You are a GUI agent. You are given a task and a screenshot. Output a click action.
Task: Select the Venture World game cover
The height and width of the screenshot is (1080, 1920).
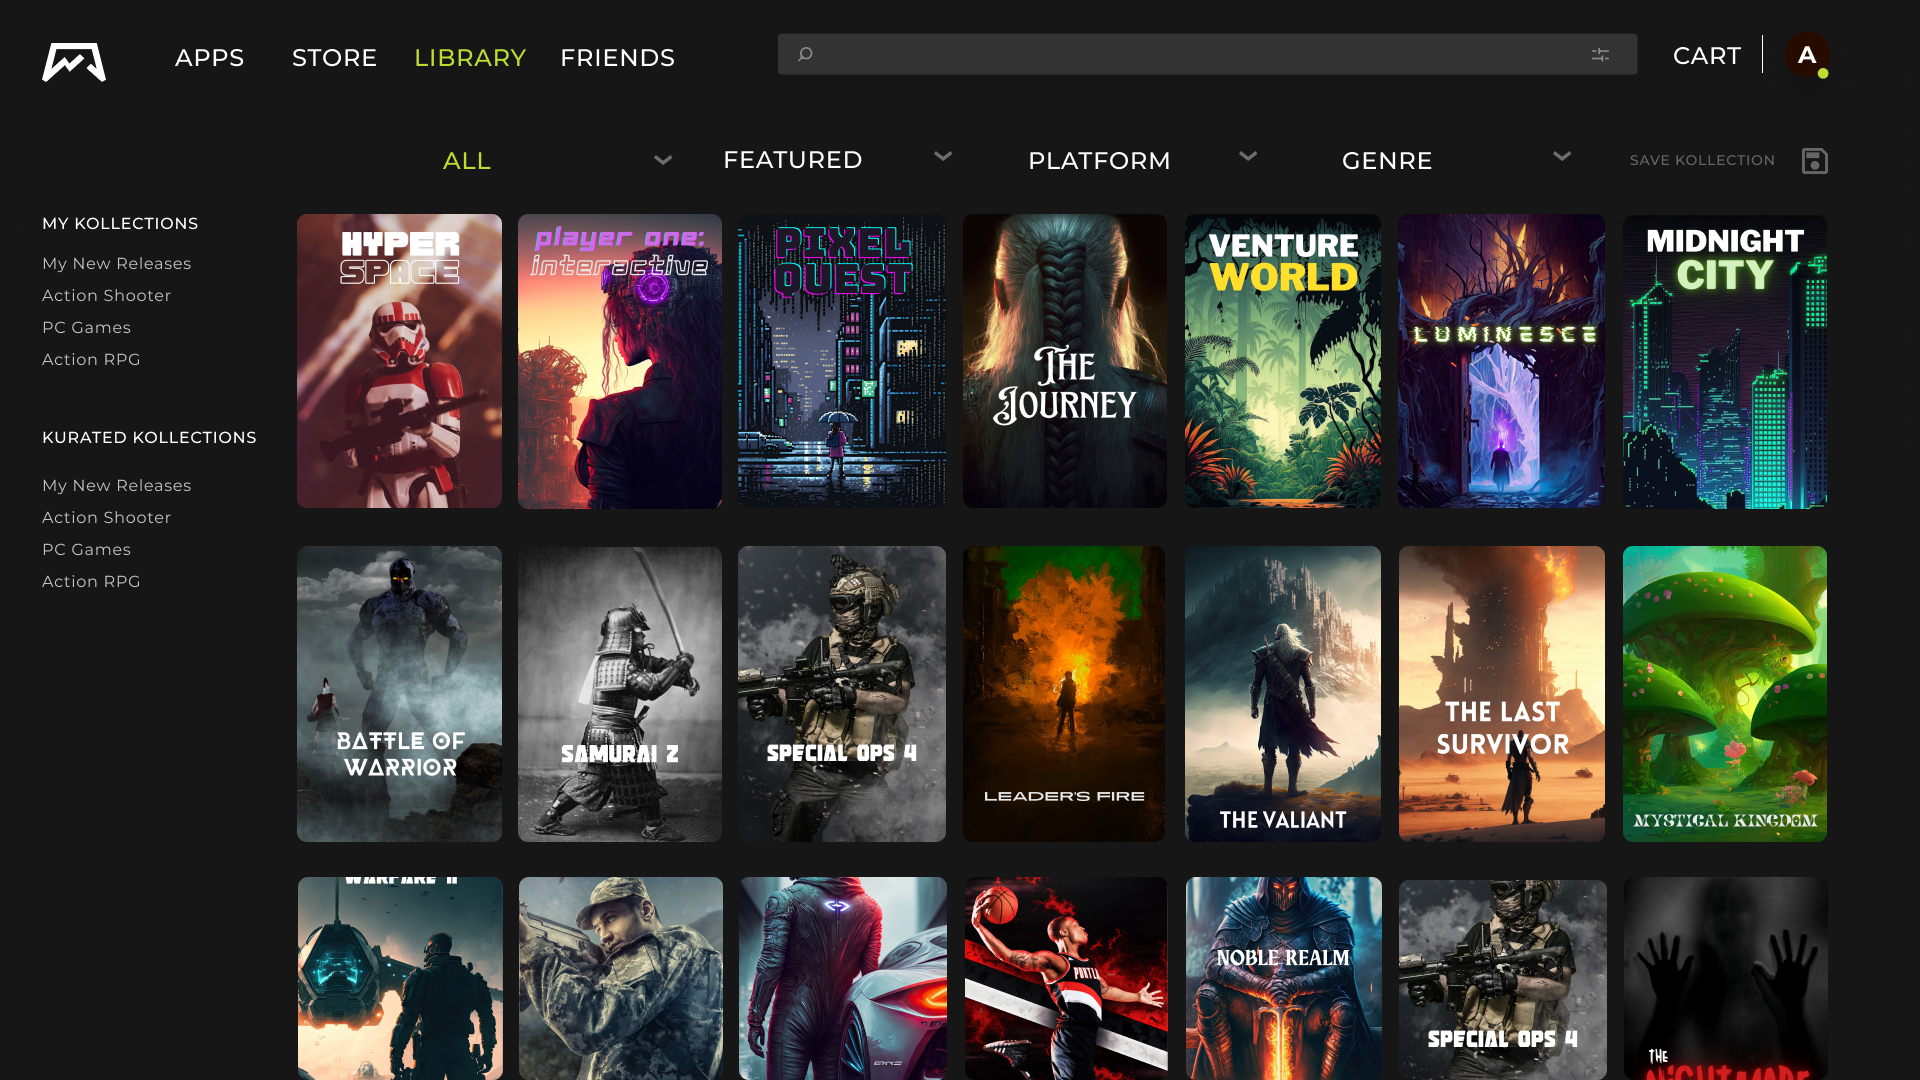(x=1283, y=361)
